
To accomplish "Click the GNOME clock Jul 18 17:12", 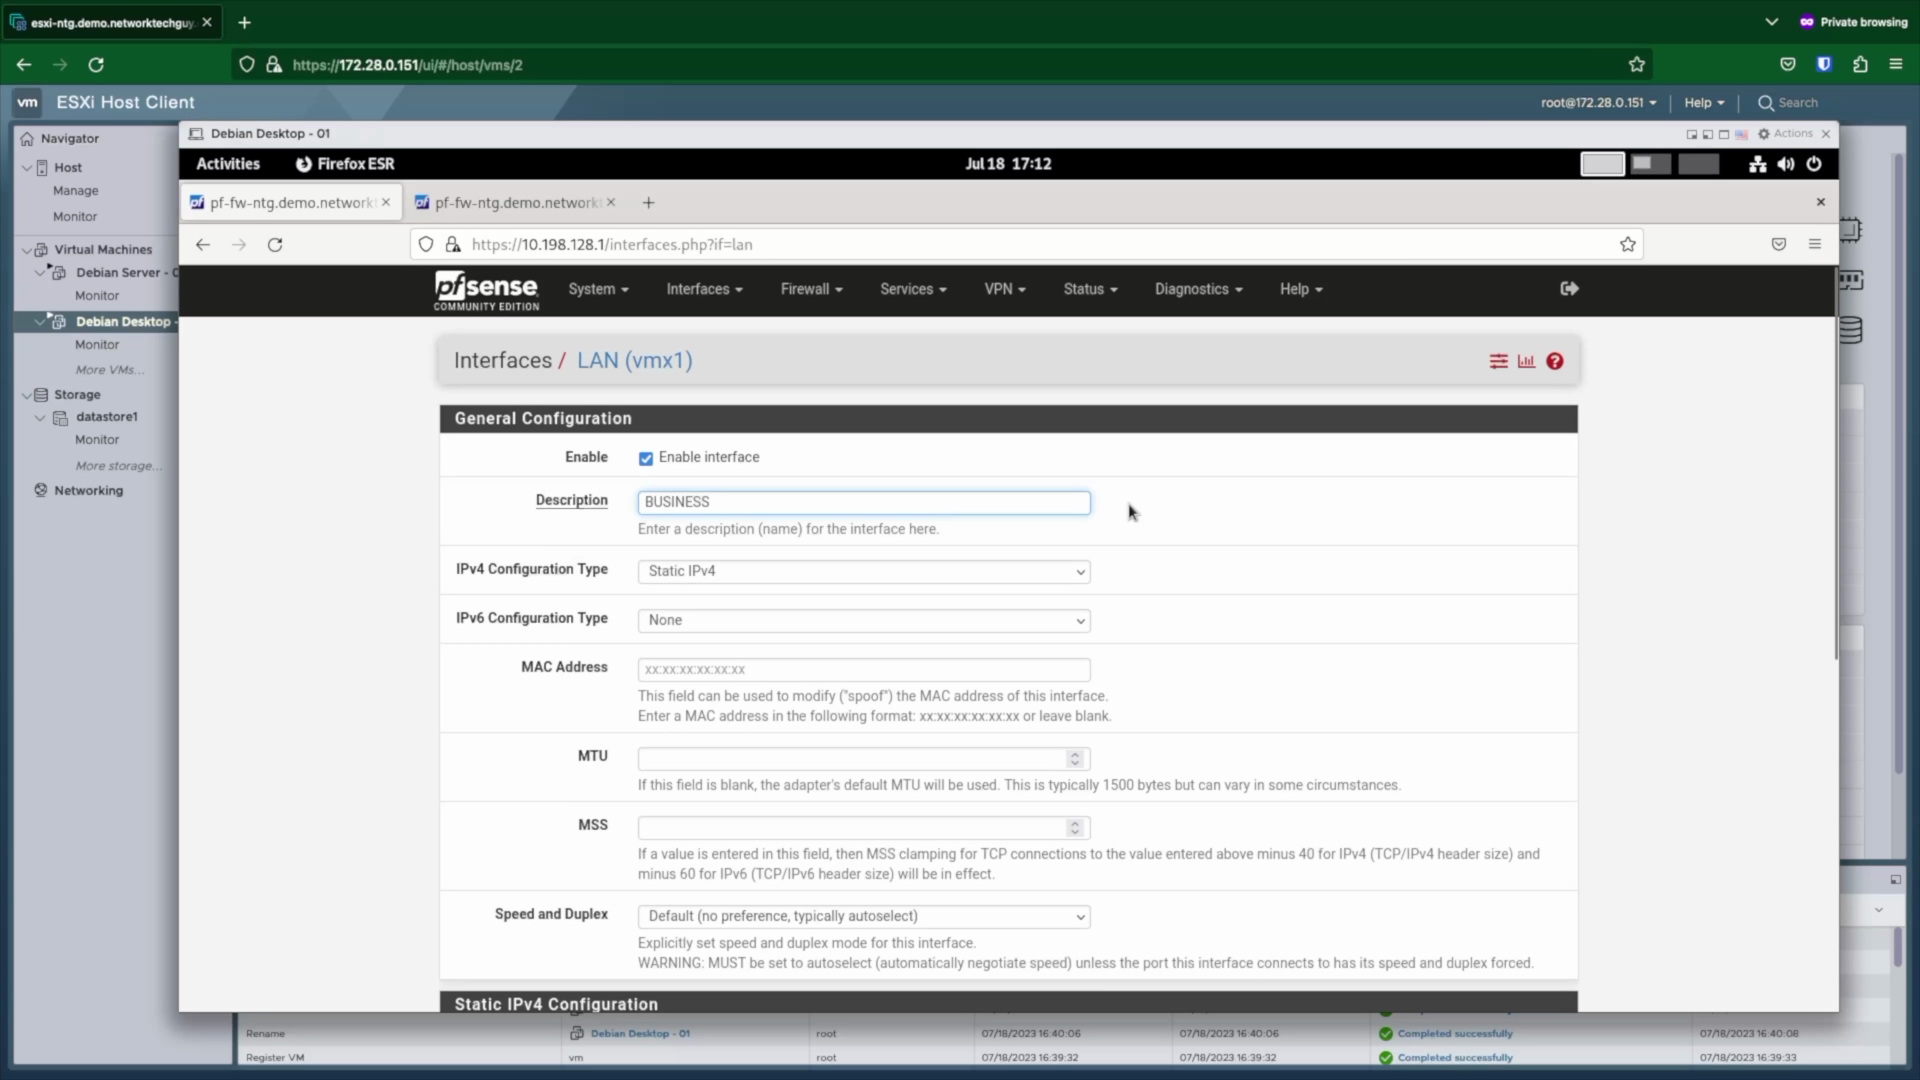I will point(1008,164).
